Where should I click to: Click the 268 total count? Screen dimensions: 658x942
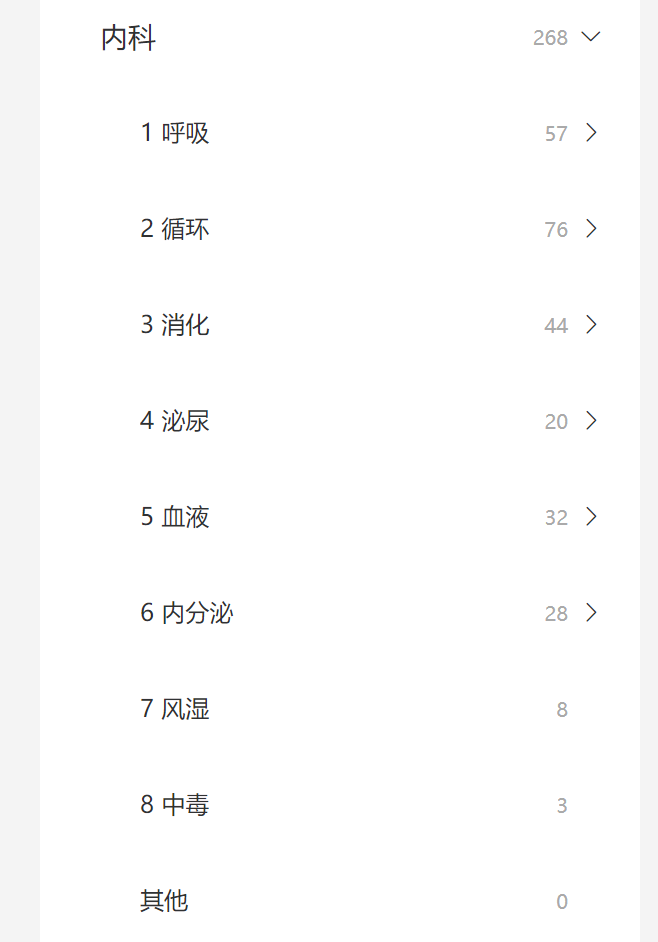[550, 38]
